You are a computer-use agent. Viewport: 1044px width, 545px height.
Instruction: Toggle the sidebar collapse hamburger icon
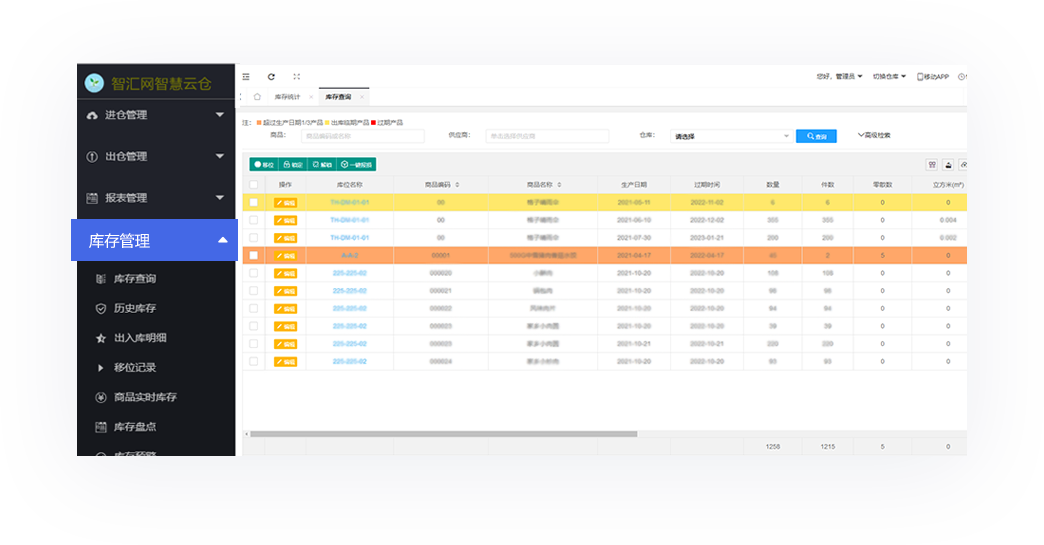246,76
